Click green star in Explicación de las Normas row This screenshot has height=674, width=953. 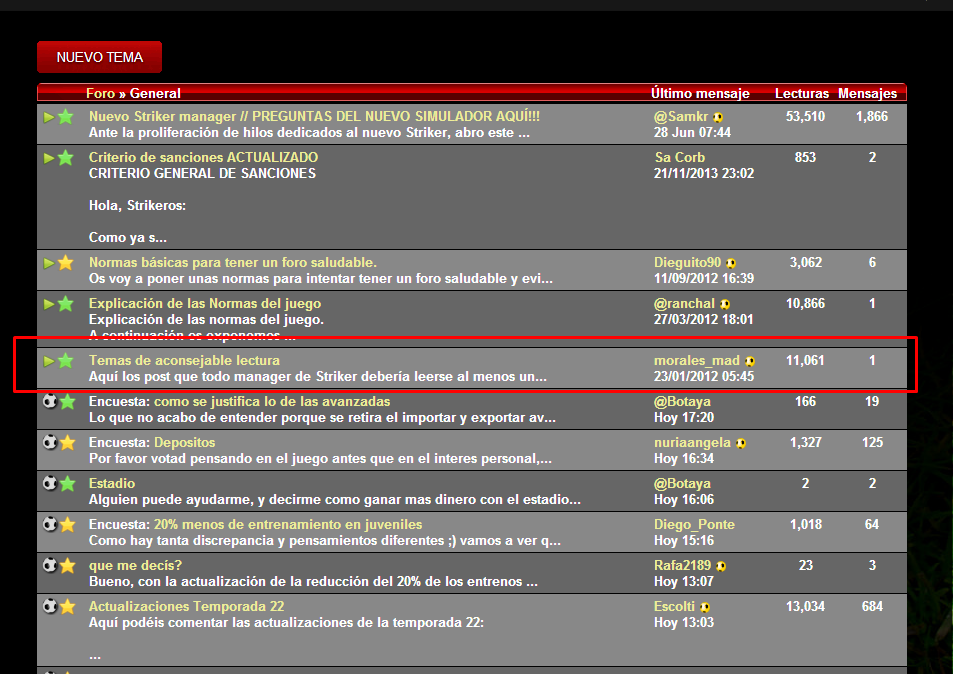coord(66,303)
